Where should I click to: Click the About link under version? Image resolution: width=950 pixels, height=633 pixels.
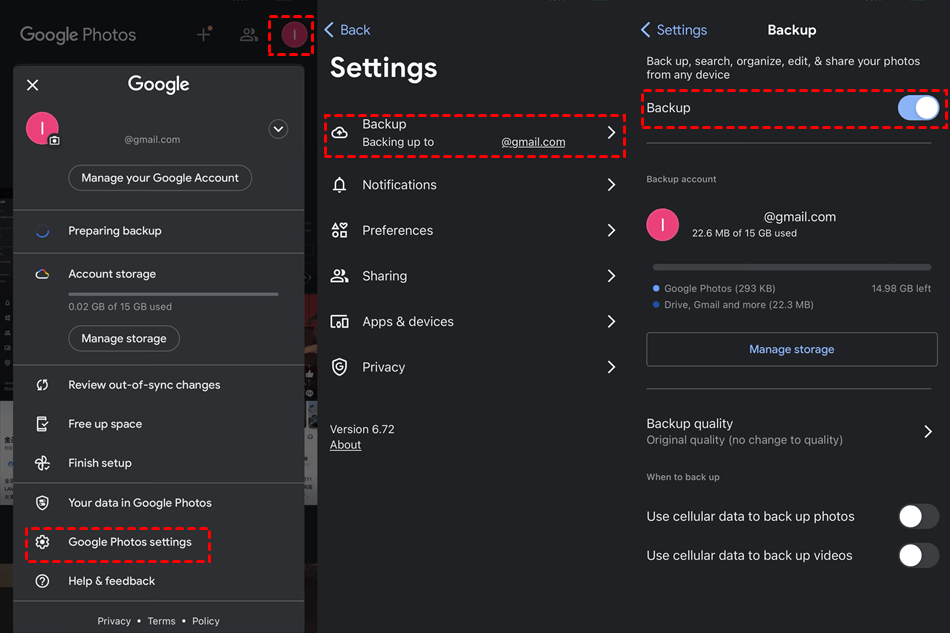[346, 445]
